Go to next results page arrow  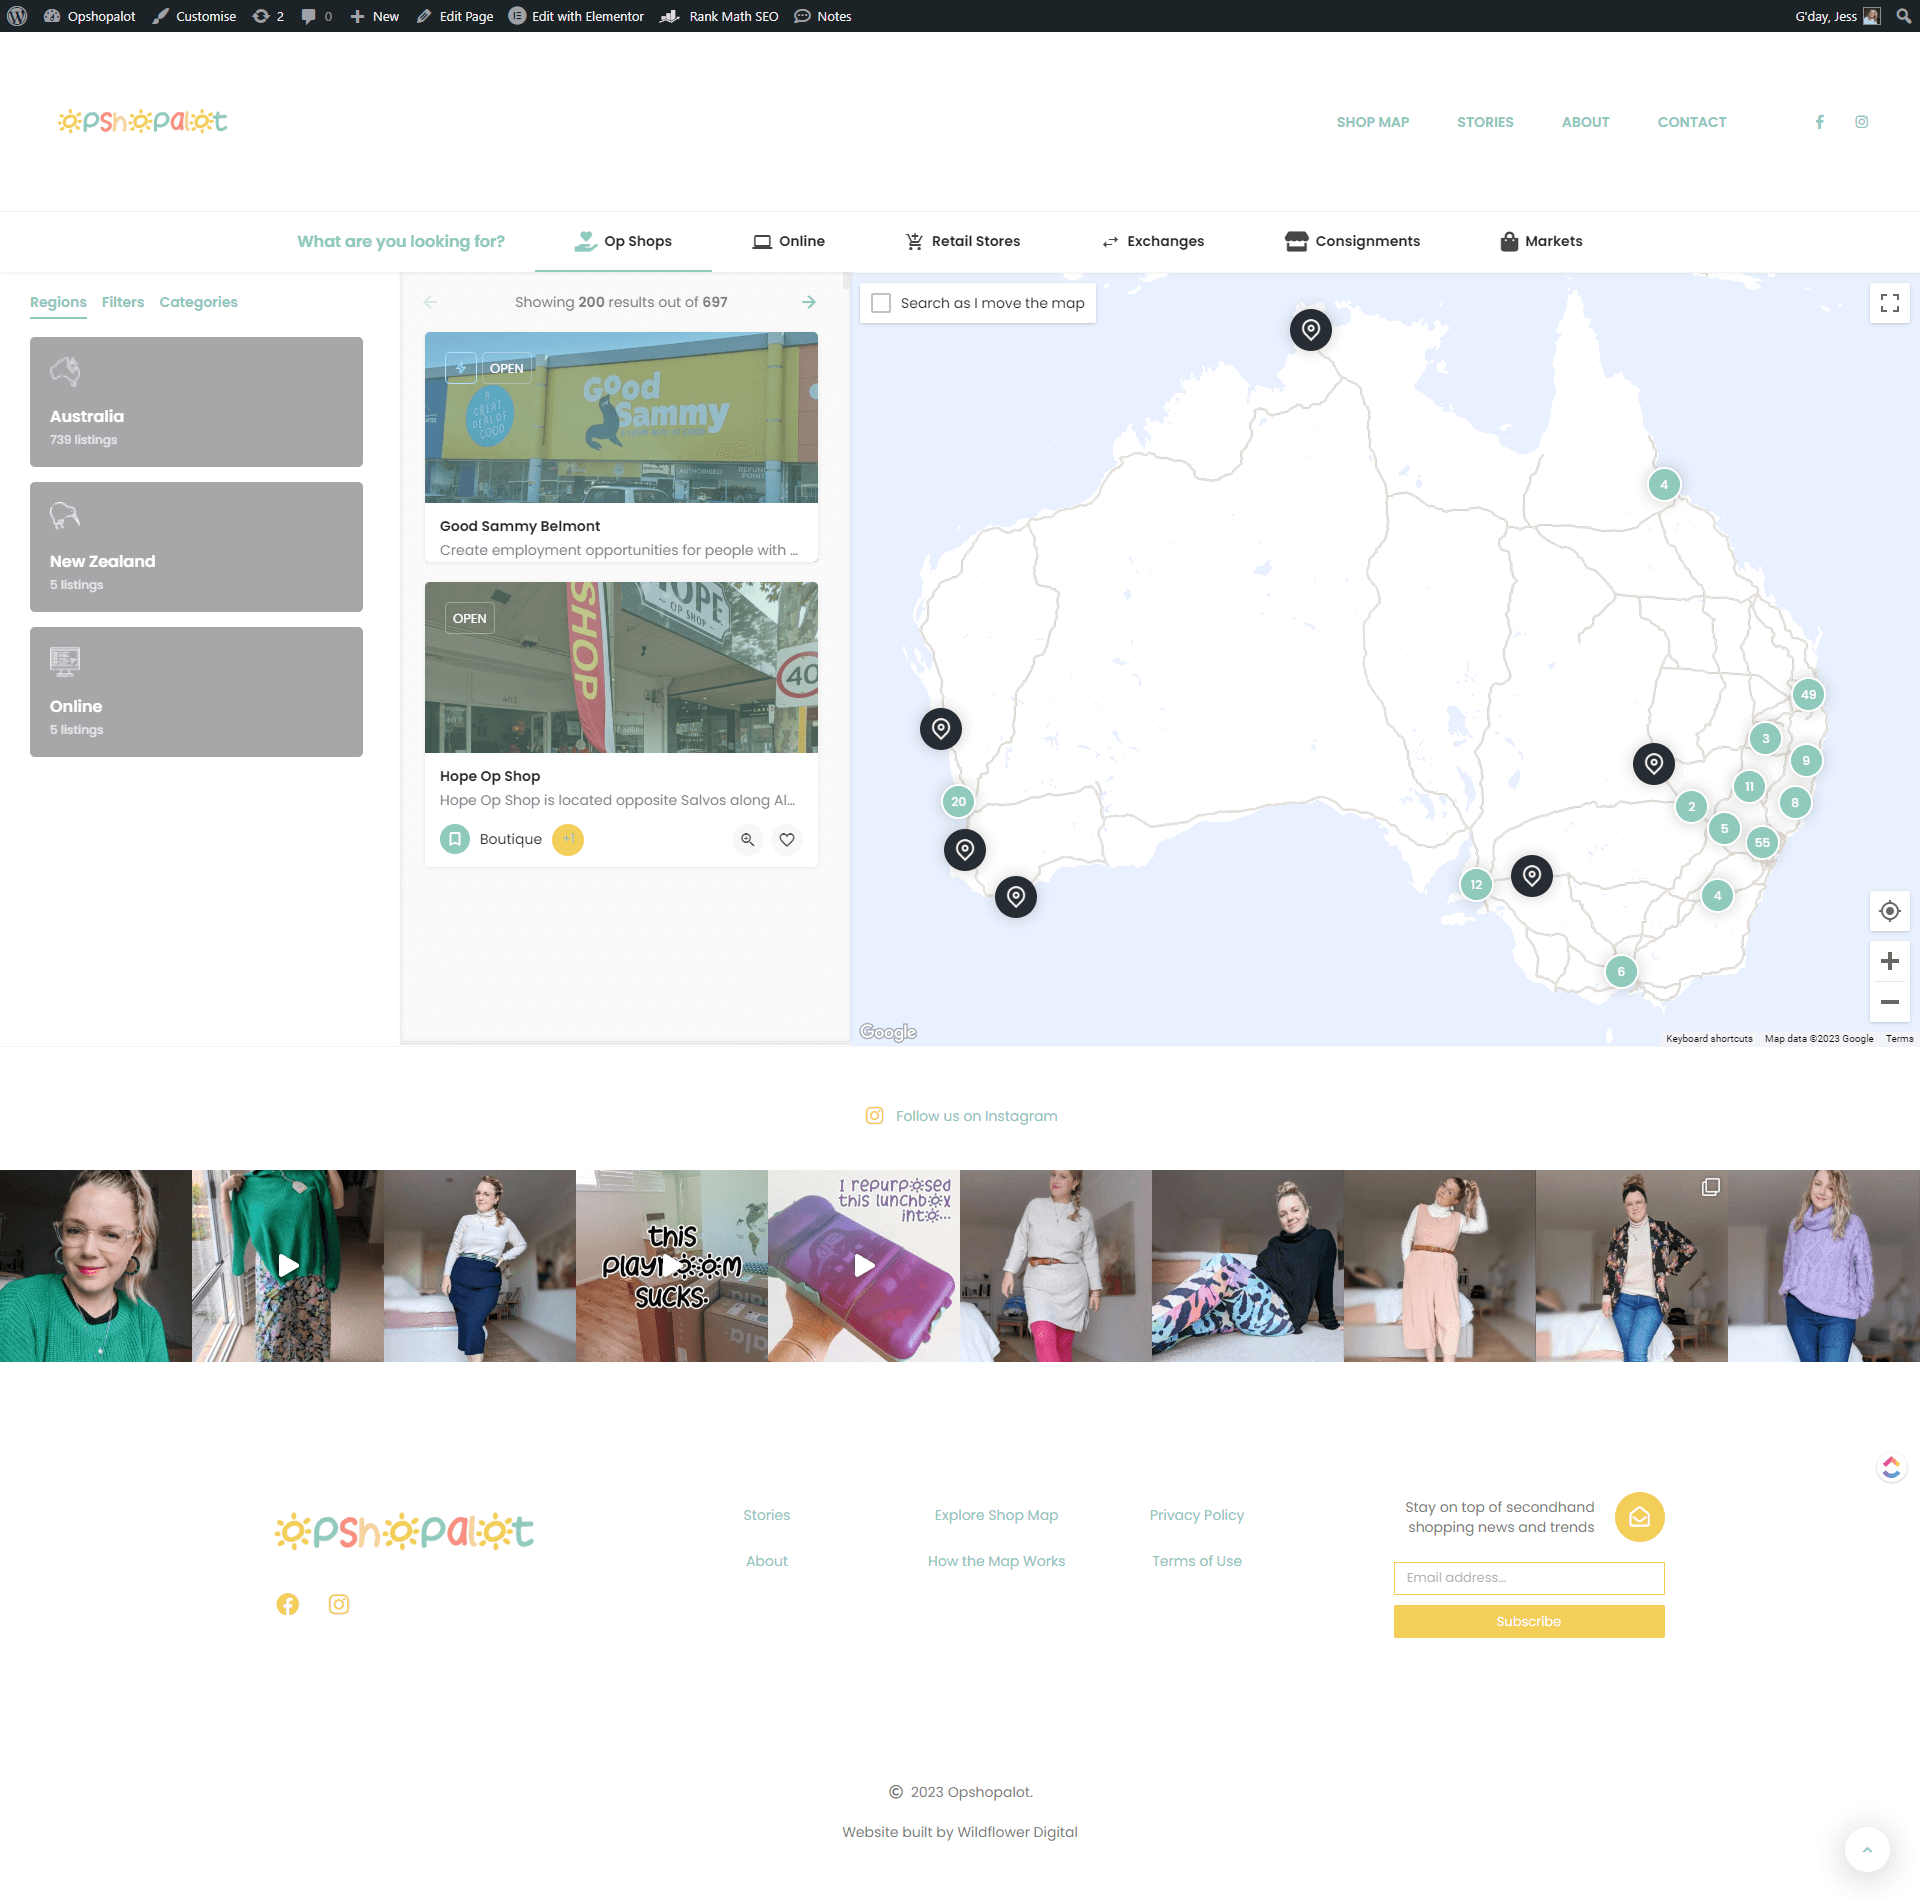(809, 302)
